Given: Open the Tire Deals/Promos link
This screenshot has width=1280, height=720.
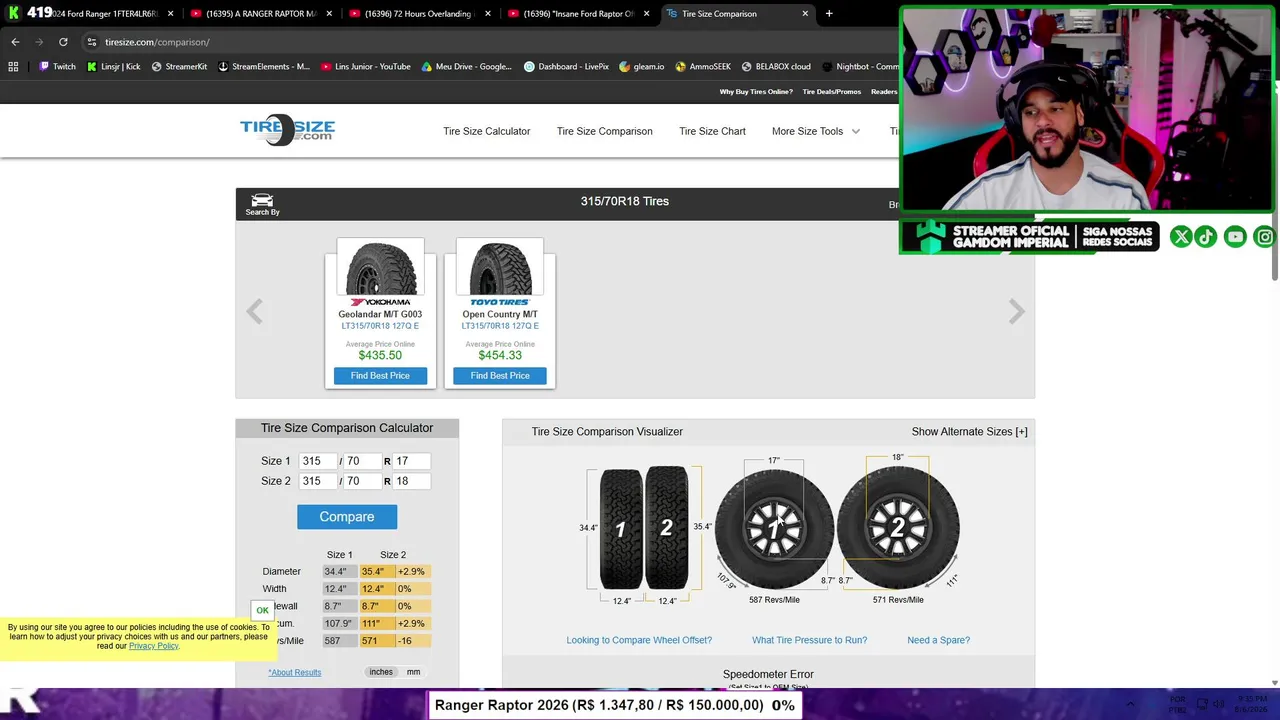Looking at the screenshot, I should 832,92.
